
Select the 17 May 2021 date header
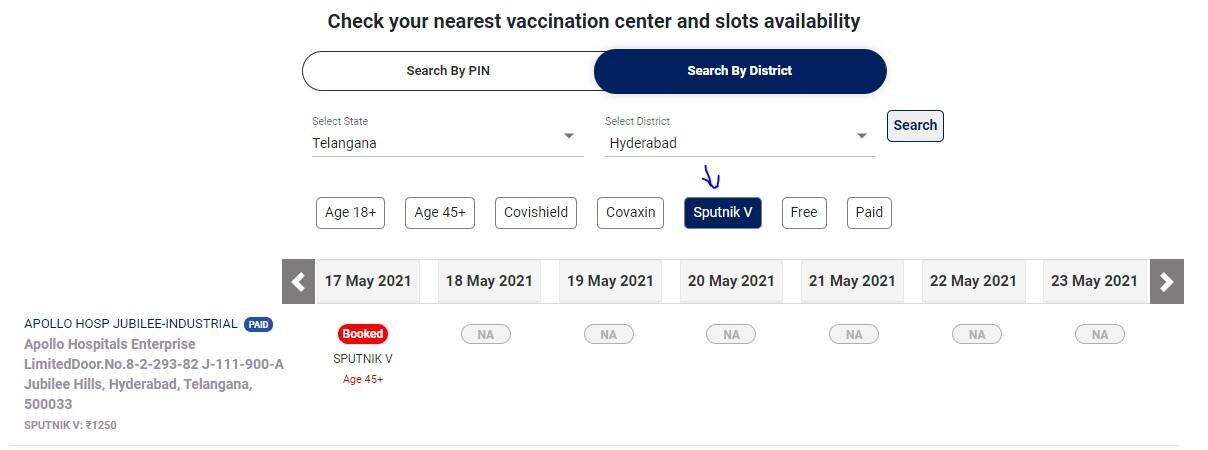pos(368,281)
